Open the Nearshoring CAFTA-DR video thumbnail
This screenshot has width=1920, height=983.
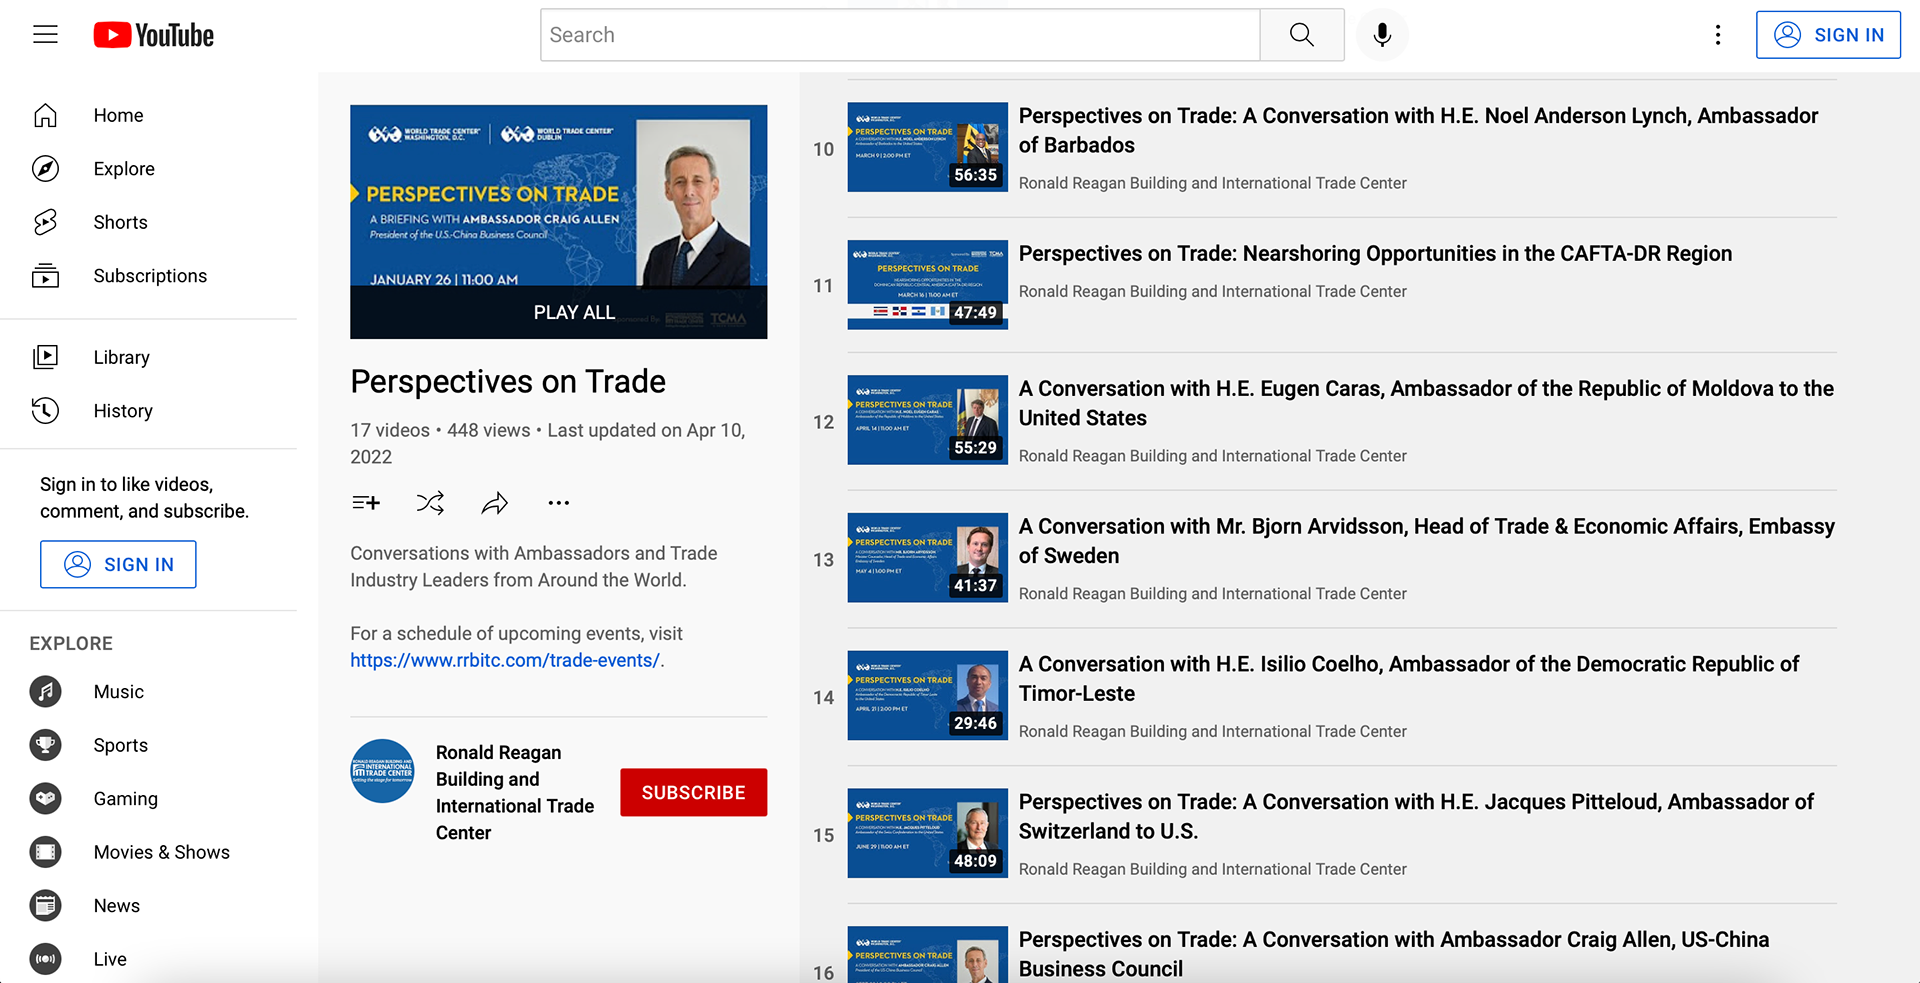click(927, 285)
